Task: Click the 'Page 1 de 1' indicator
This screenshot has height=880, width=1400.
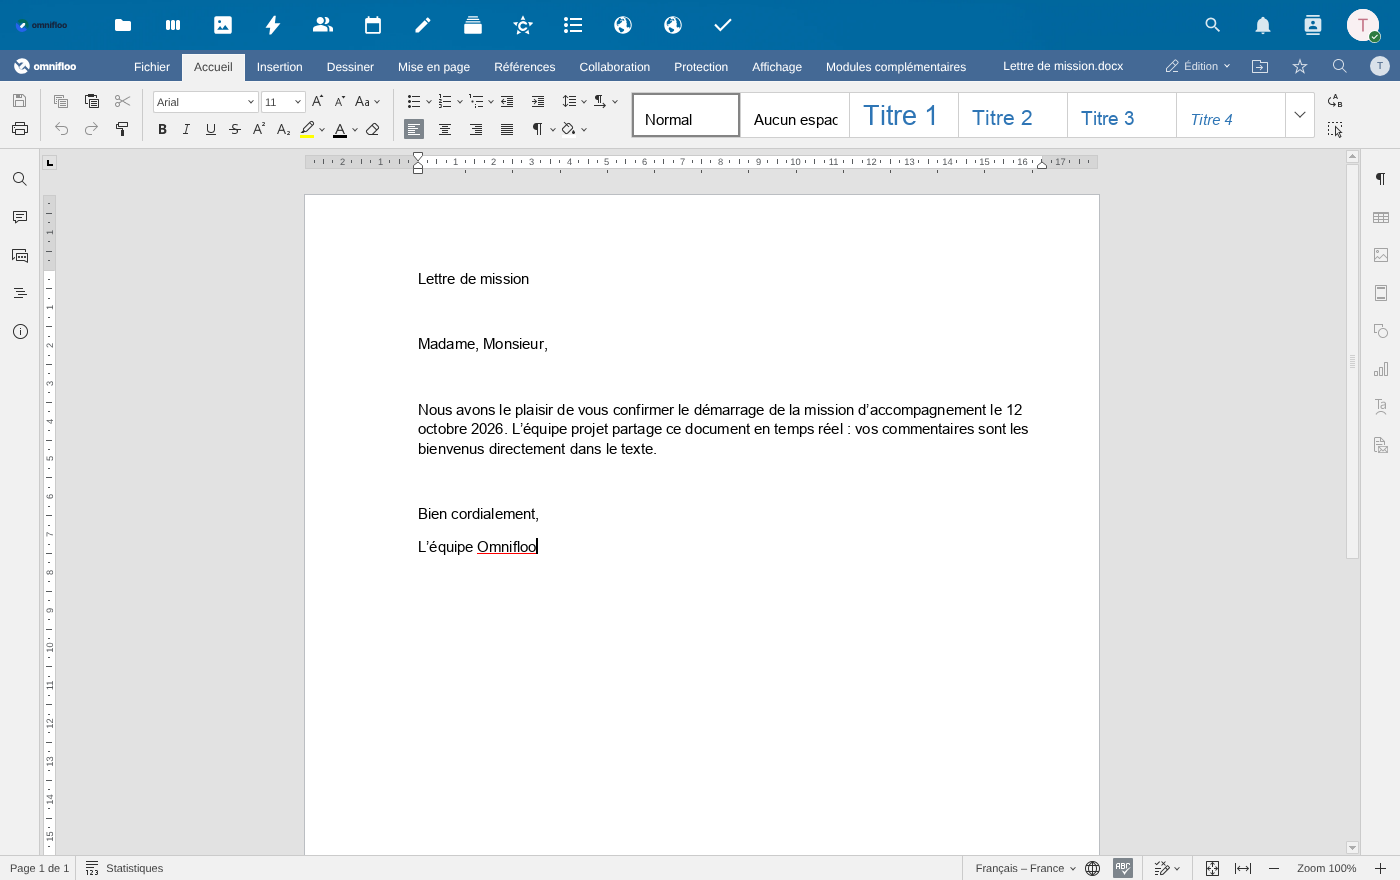Action: tap(39, 868)
